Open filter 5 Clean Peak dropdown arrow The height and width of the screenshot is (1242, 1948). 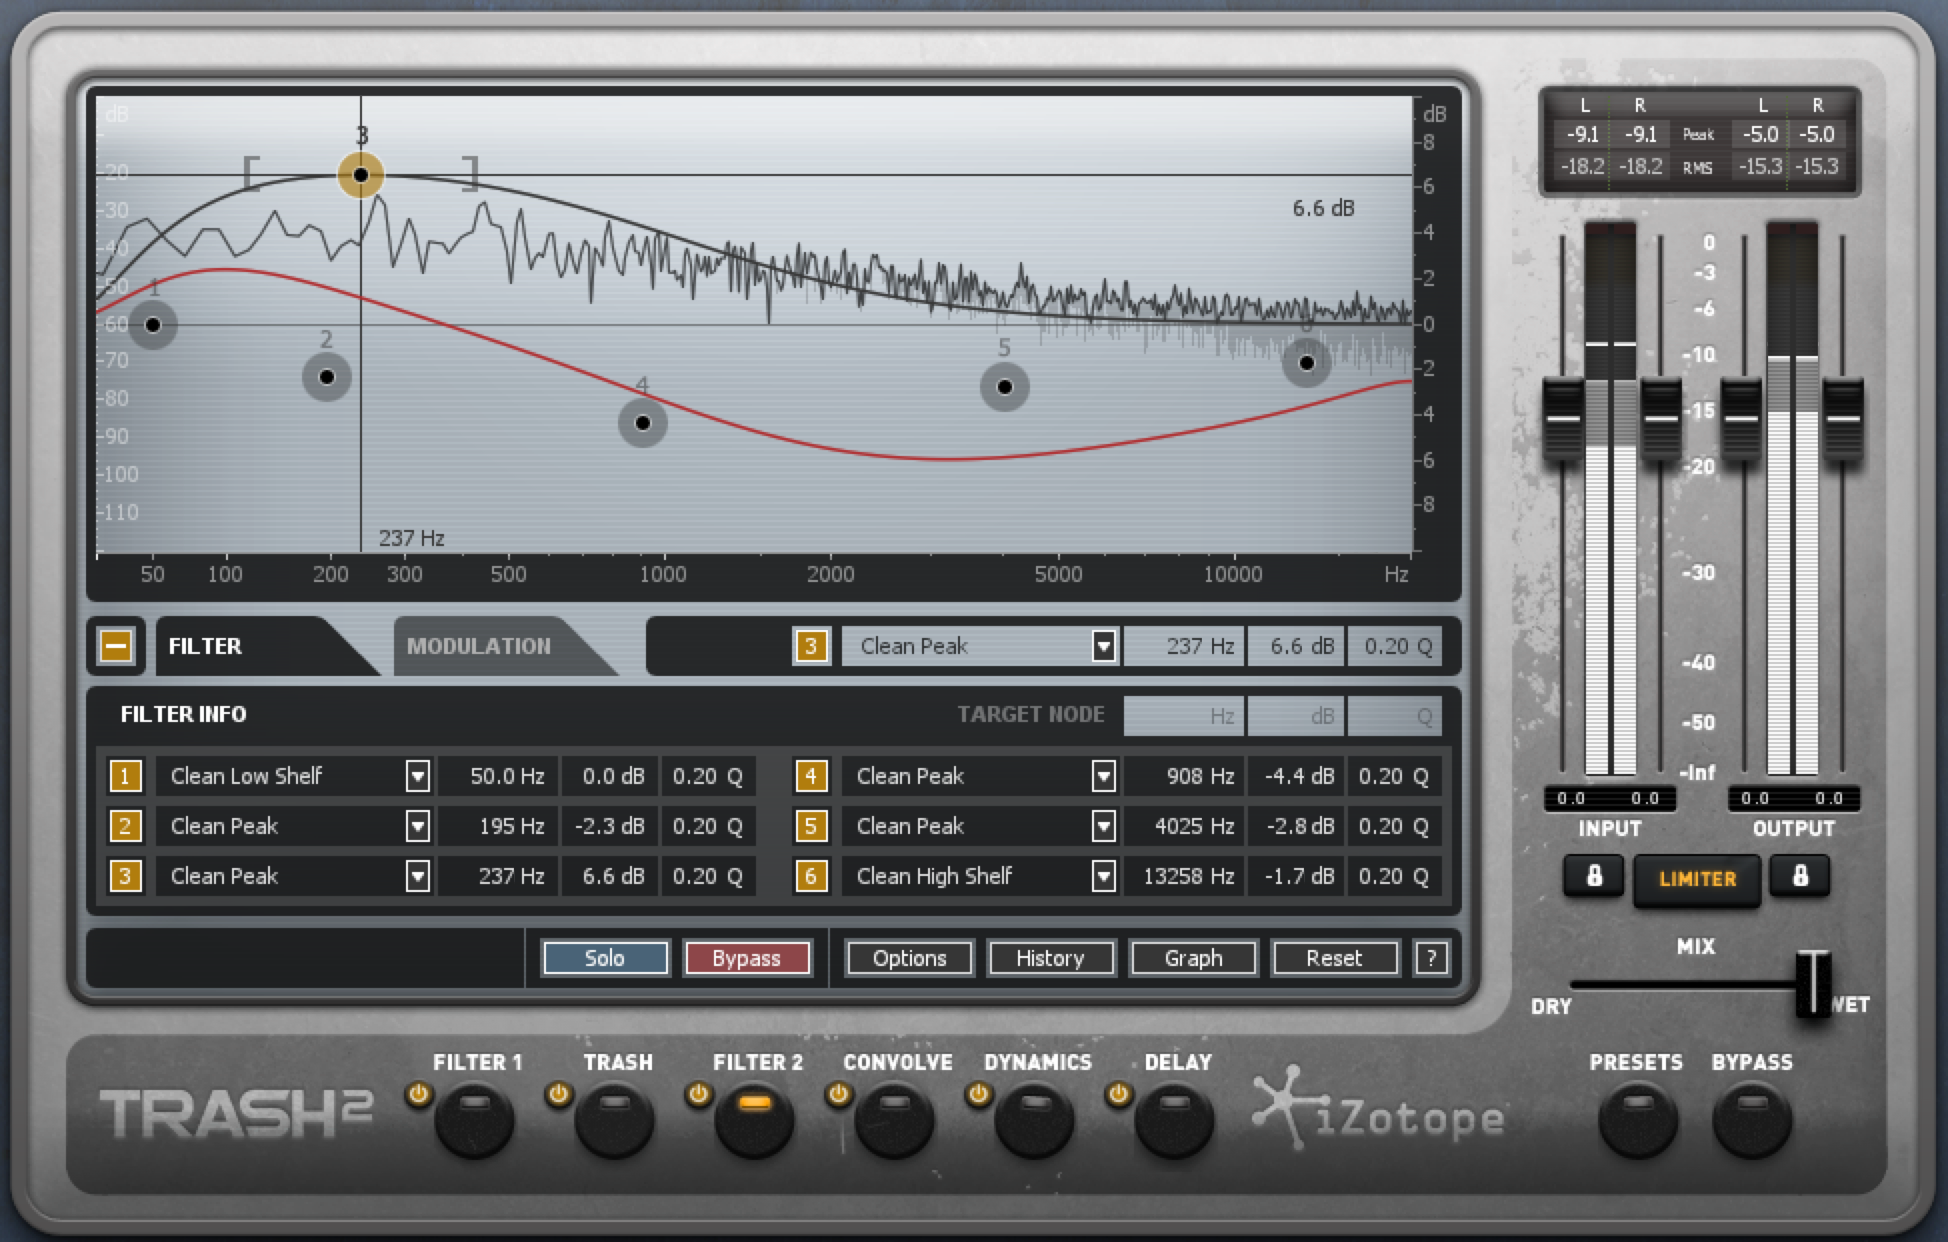(1103, 826)
